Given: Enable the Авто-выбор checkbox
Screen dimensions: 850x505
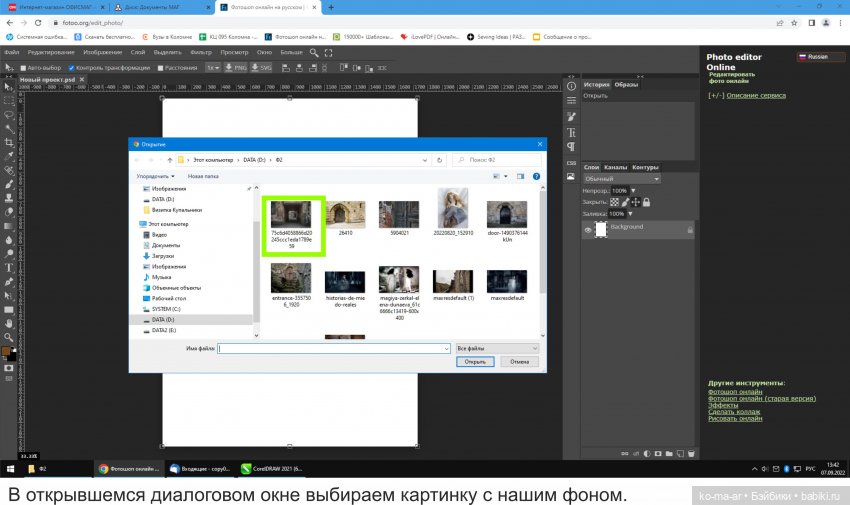Looking at the screenshot, I should 22,68.
